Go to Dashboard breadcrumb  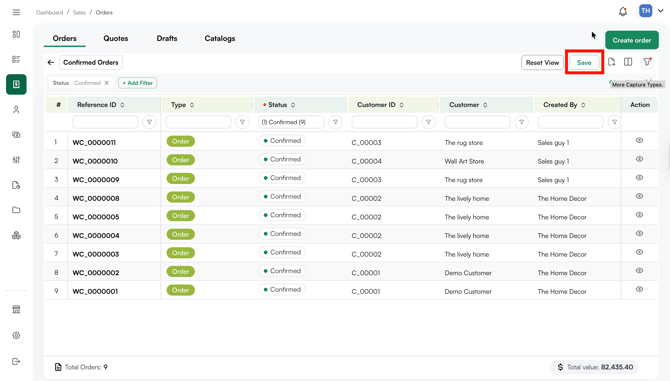pyautogui.click(x=50, y=12)
